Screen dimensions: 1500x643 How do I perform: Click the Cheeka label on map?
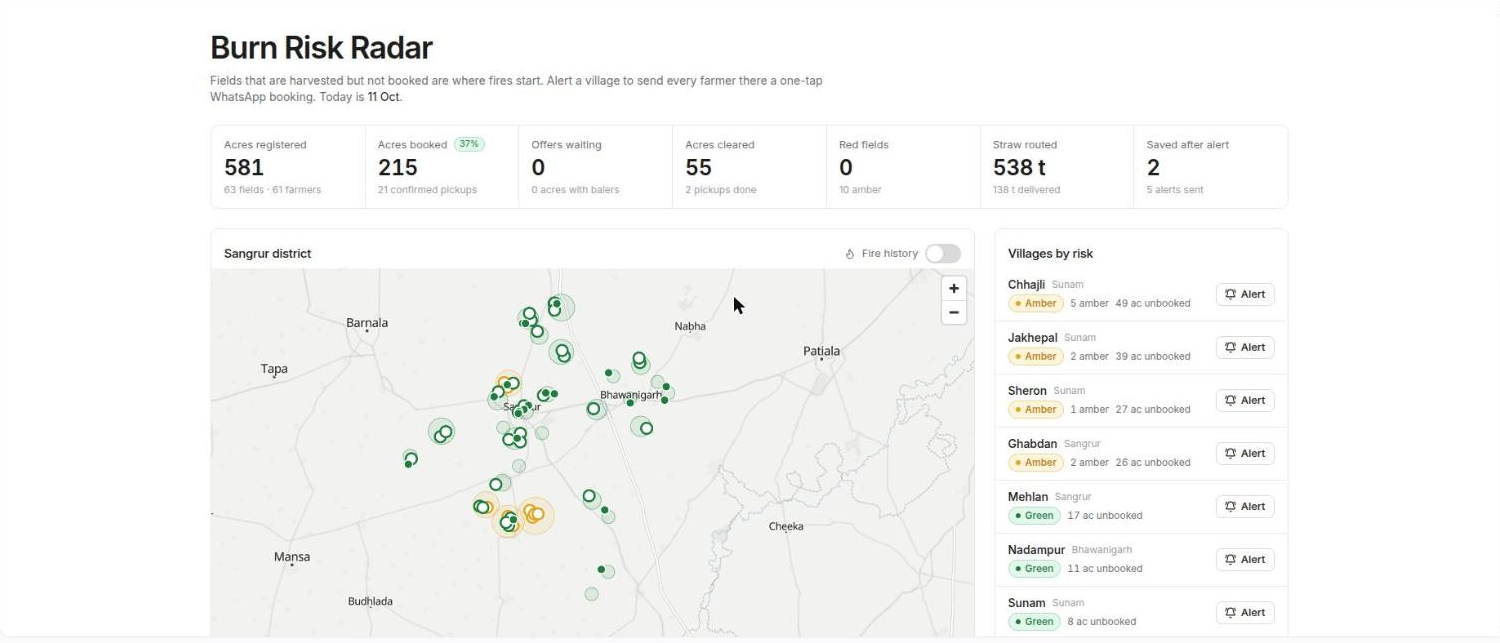[x=786, y=526]
